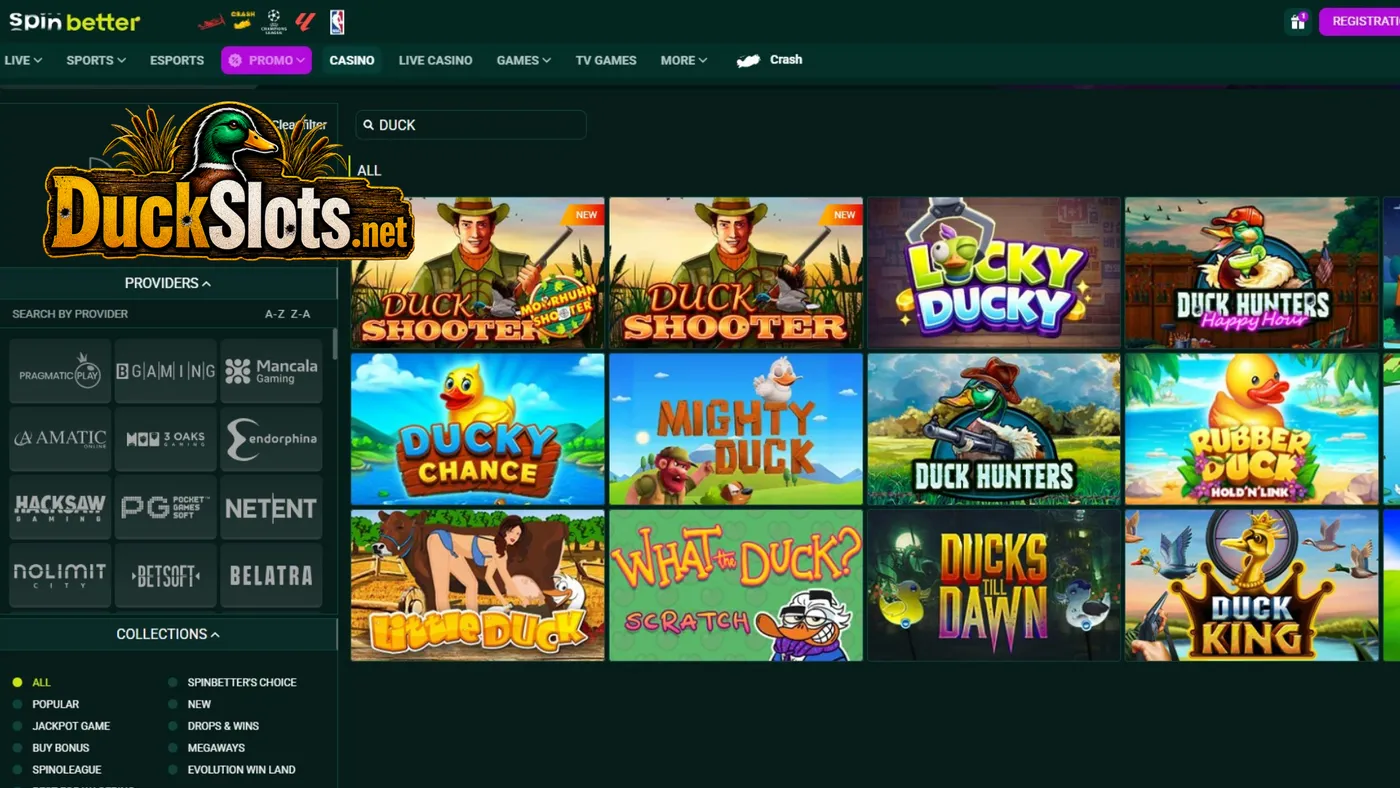Filter by 3 Oaks Gaming provider logo
The height and width of the screenshot is (788, 1400).
[166, 439]
